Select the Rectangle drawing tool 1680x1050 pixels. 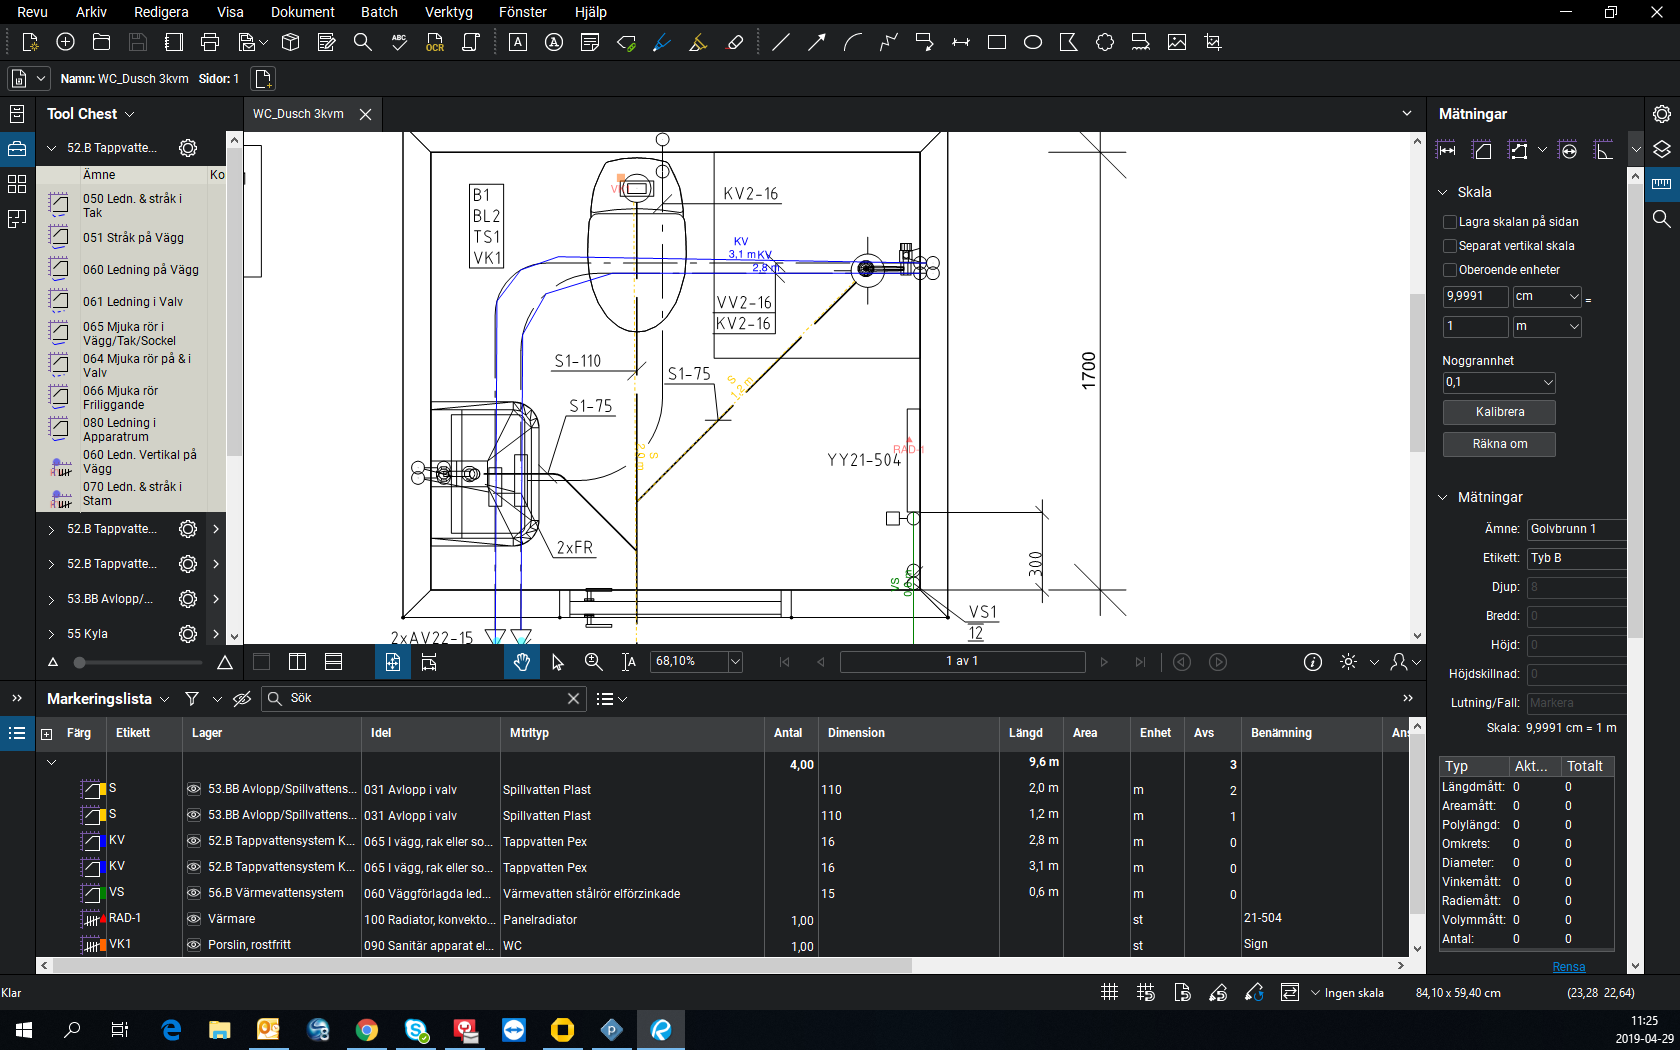(997, 42)
